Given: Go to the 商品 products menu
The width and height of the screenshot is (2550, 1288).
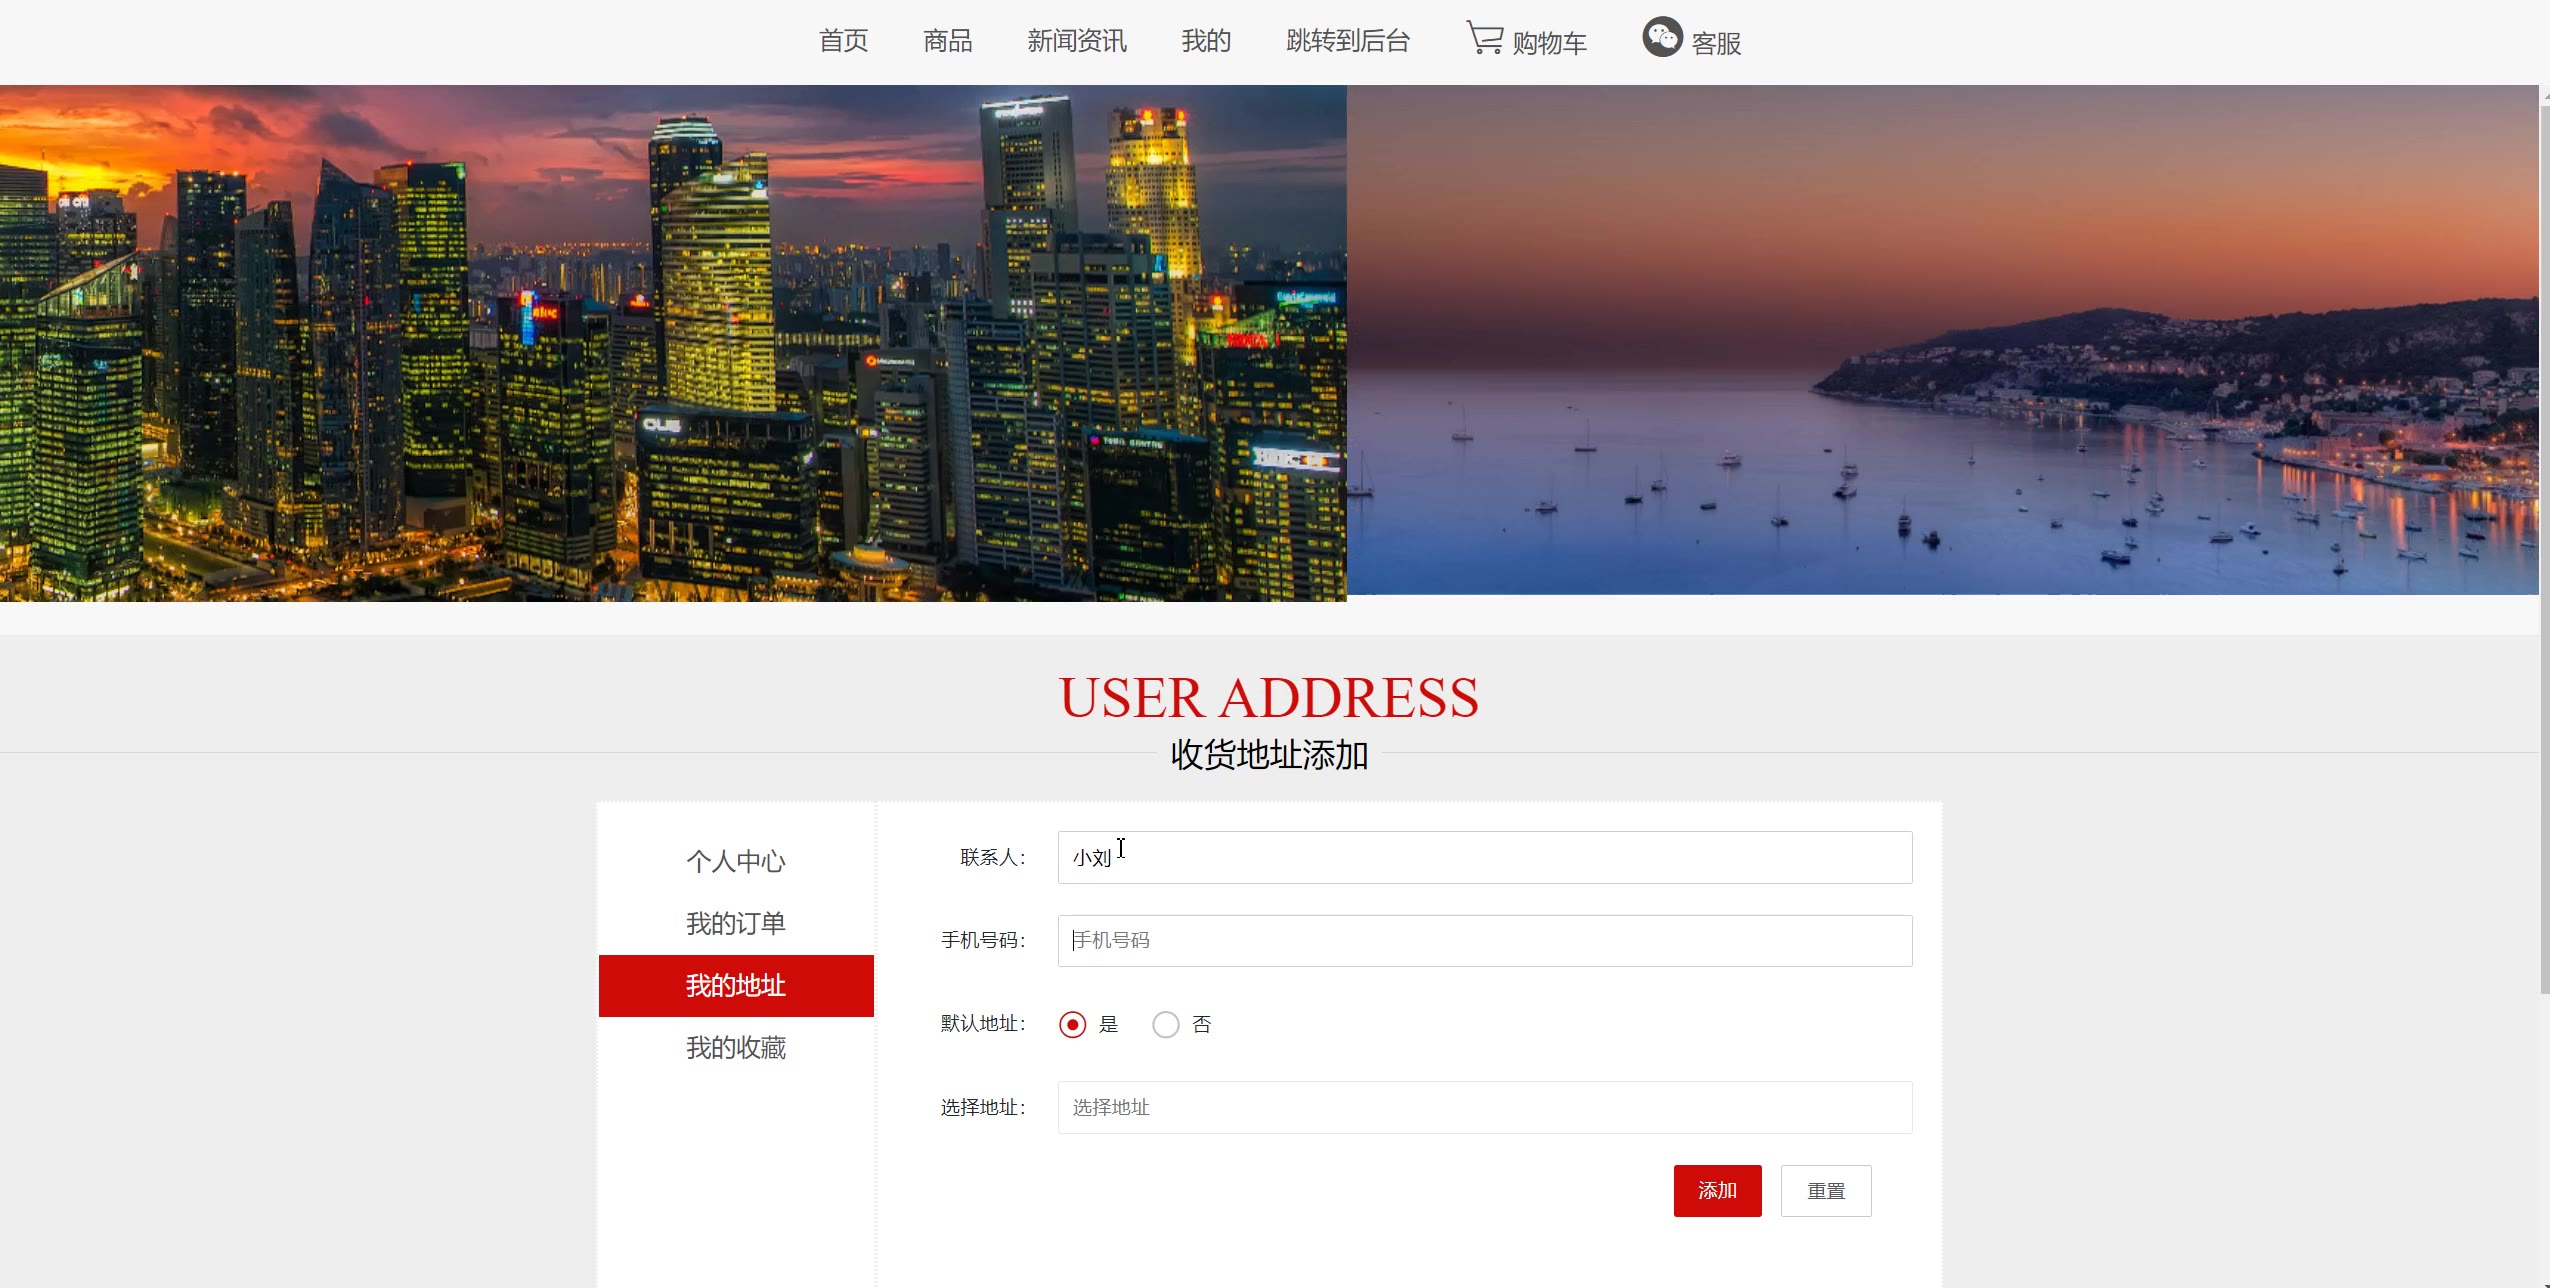Looking at the screenshot, I should pyautogui.click(x=947, y=41).
